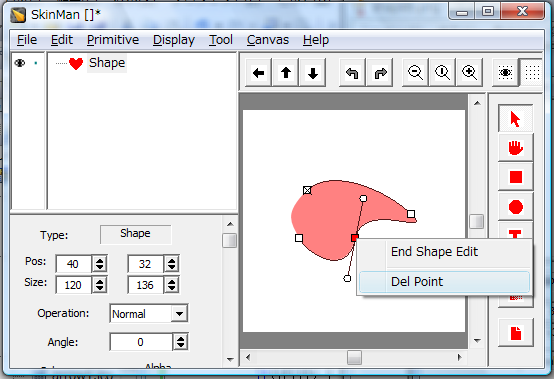Screen dimensions: 554x379
Task: Activate the hand pan tool
Action: [x=515, y=148]
